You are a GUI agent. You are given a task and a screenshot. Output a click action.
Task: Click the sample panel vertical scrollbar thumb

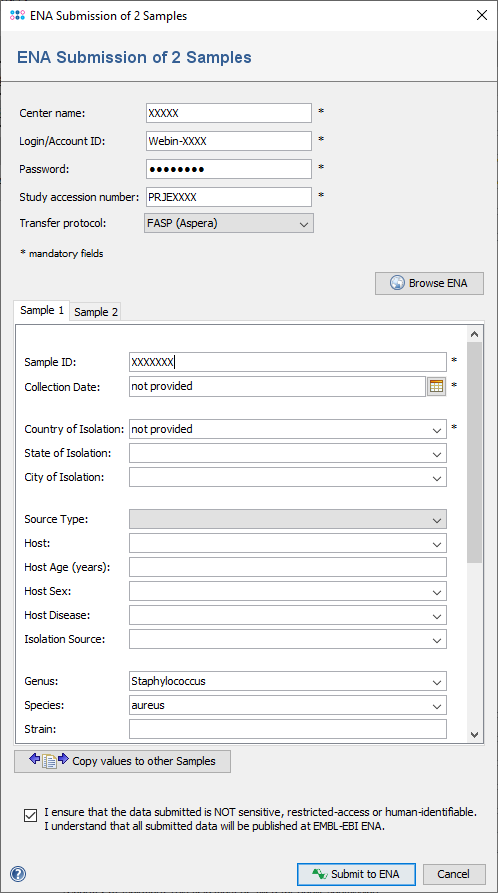(x=475, y=453)
